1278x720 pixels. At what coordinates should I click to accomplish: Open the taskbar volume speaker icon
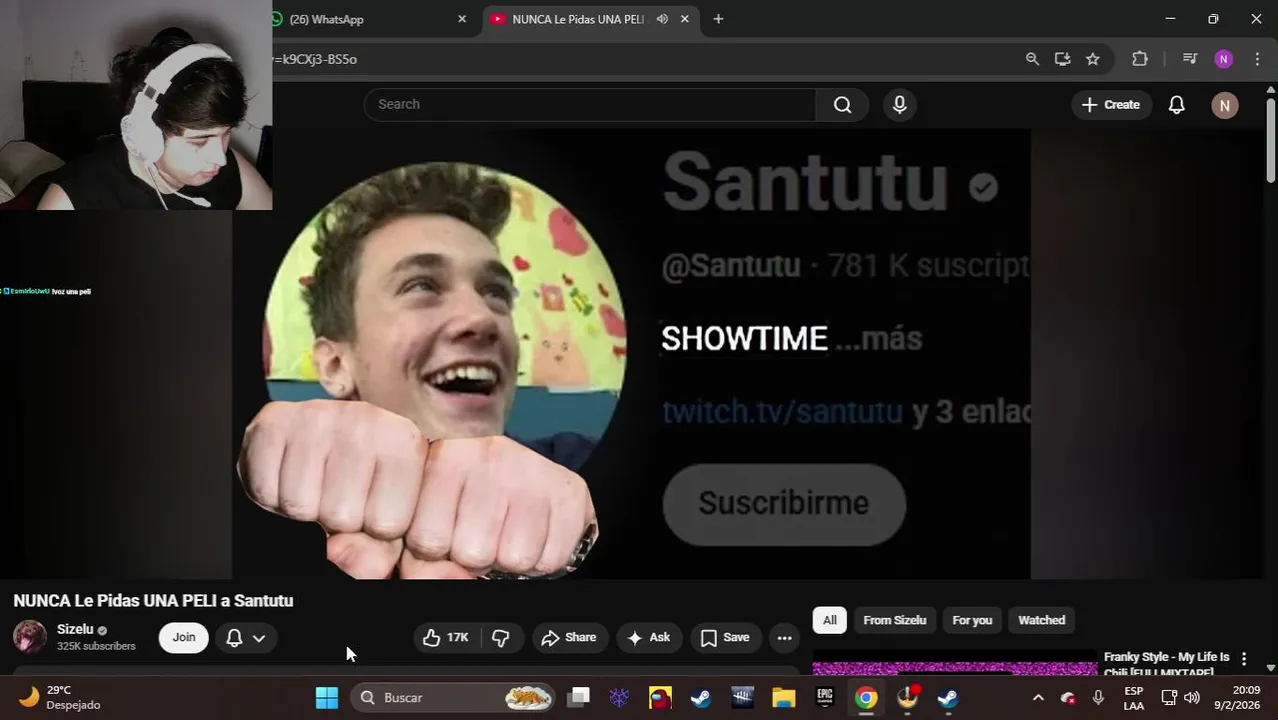1191,698
